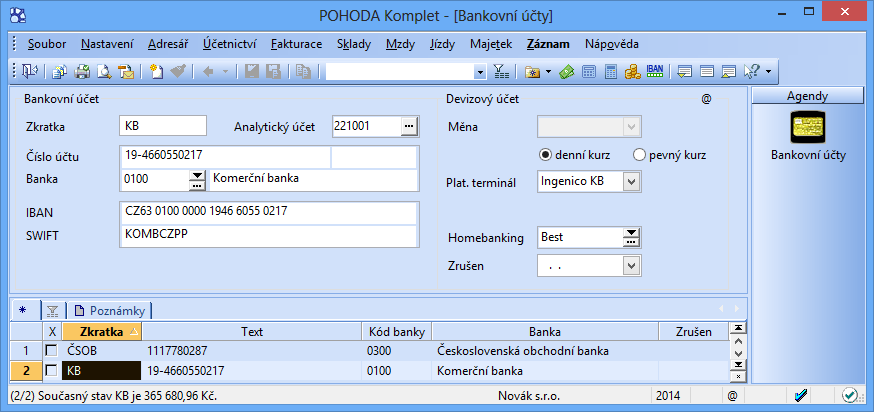Click the printer icon in toolbar

point(82,71)
